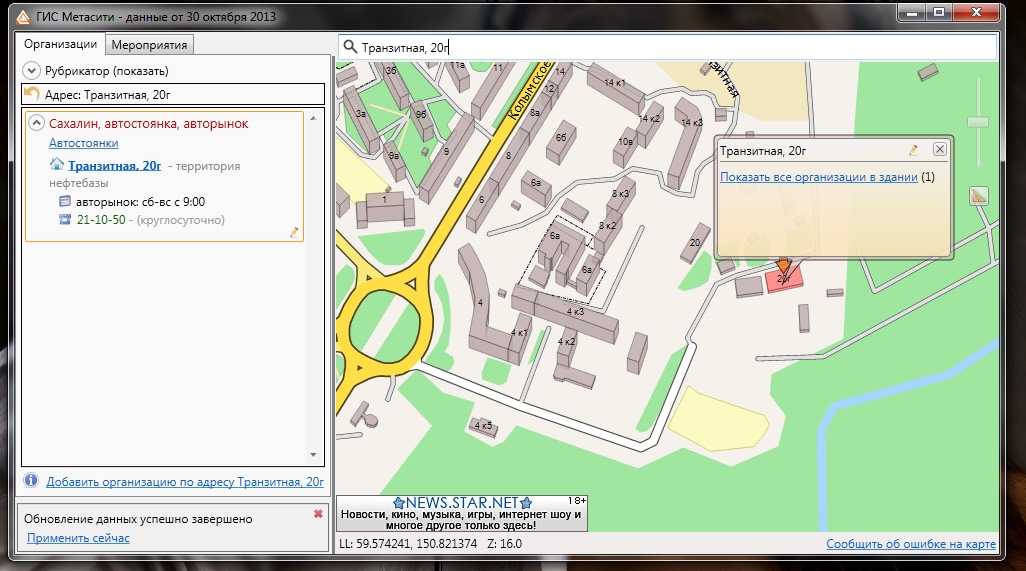Click the orange marker on building 20г
Image resolution: width=1026 pixels, height=571 pixels.
[785, 268]
